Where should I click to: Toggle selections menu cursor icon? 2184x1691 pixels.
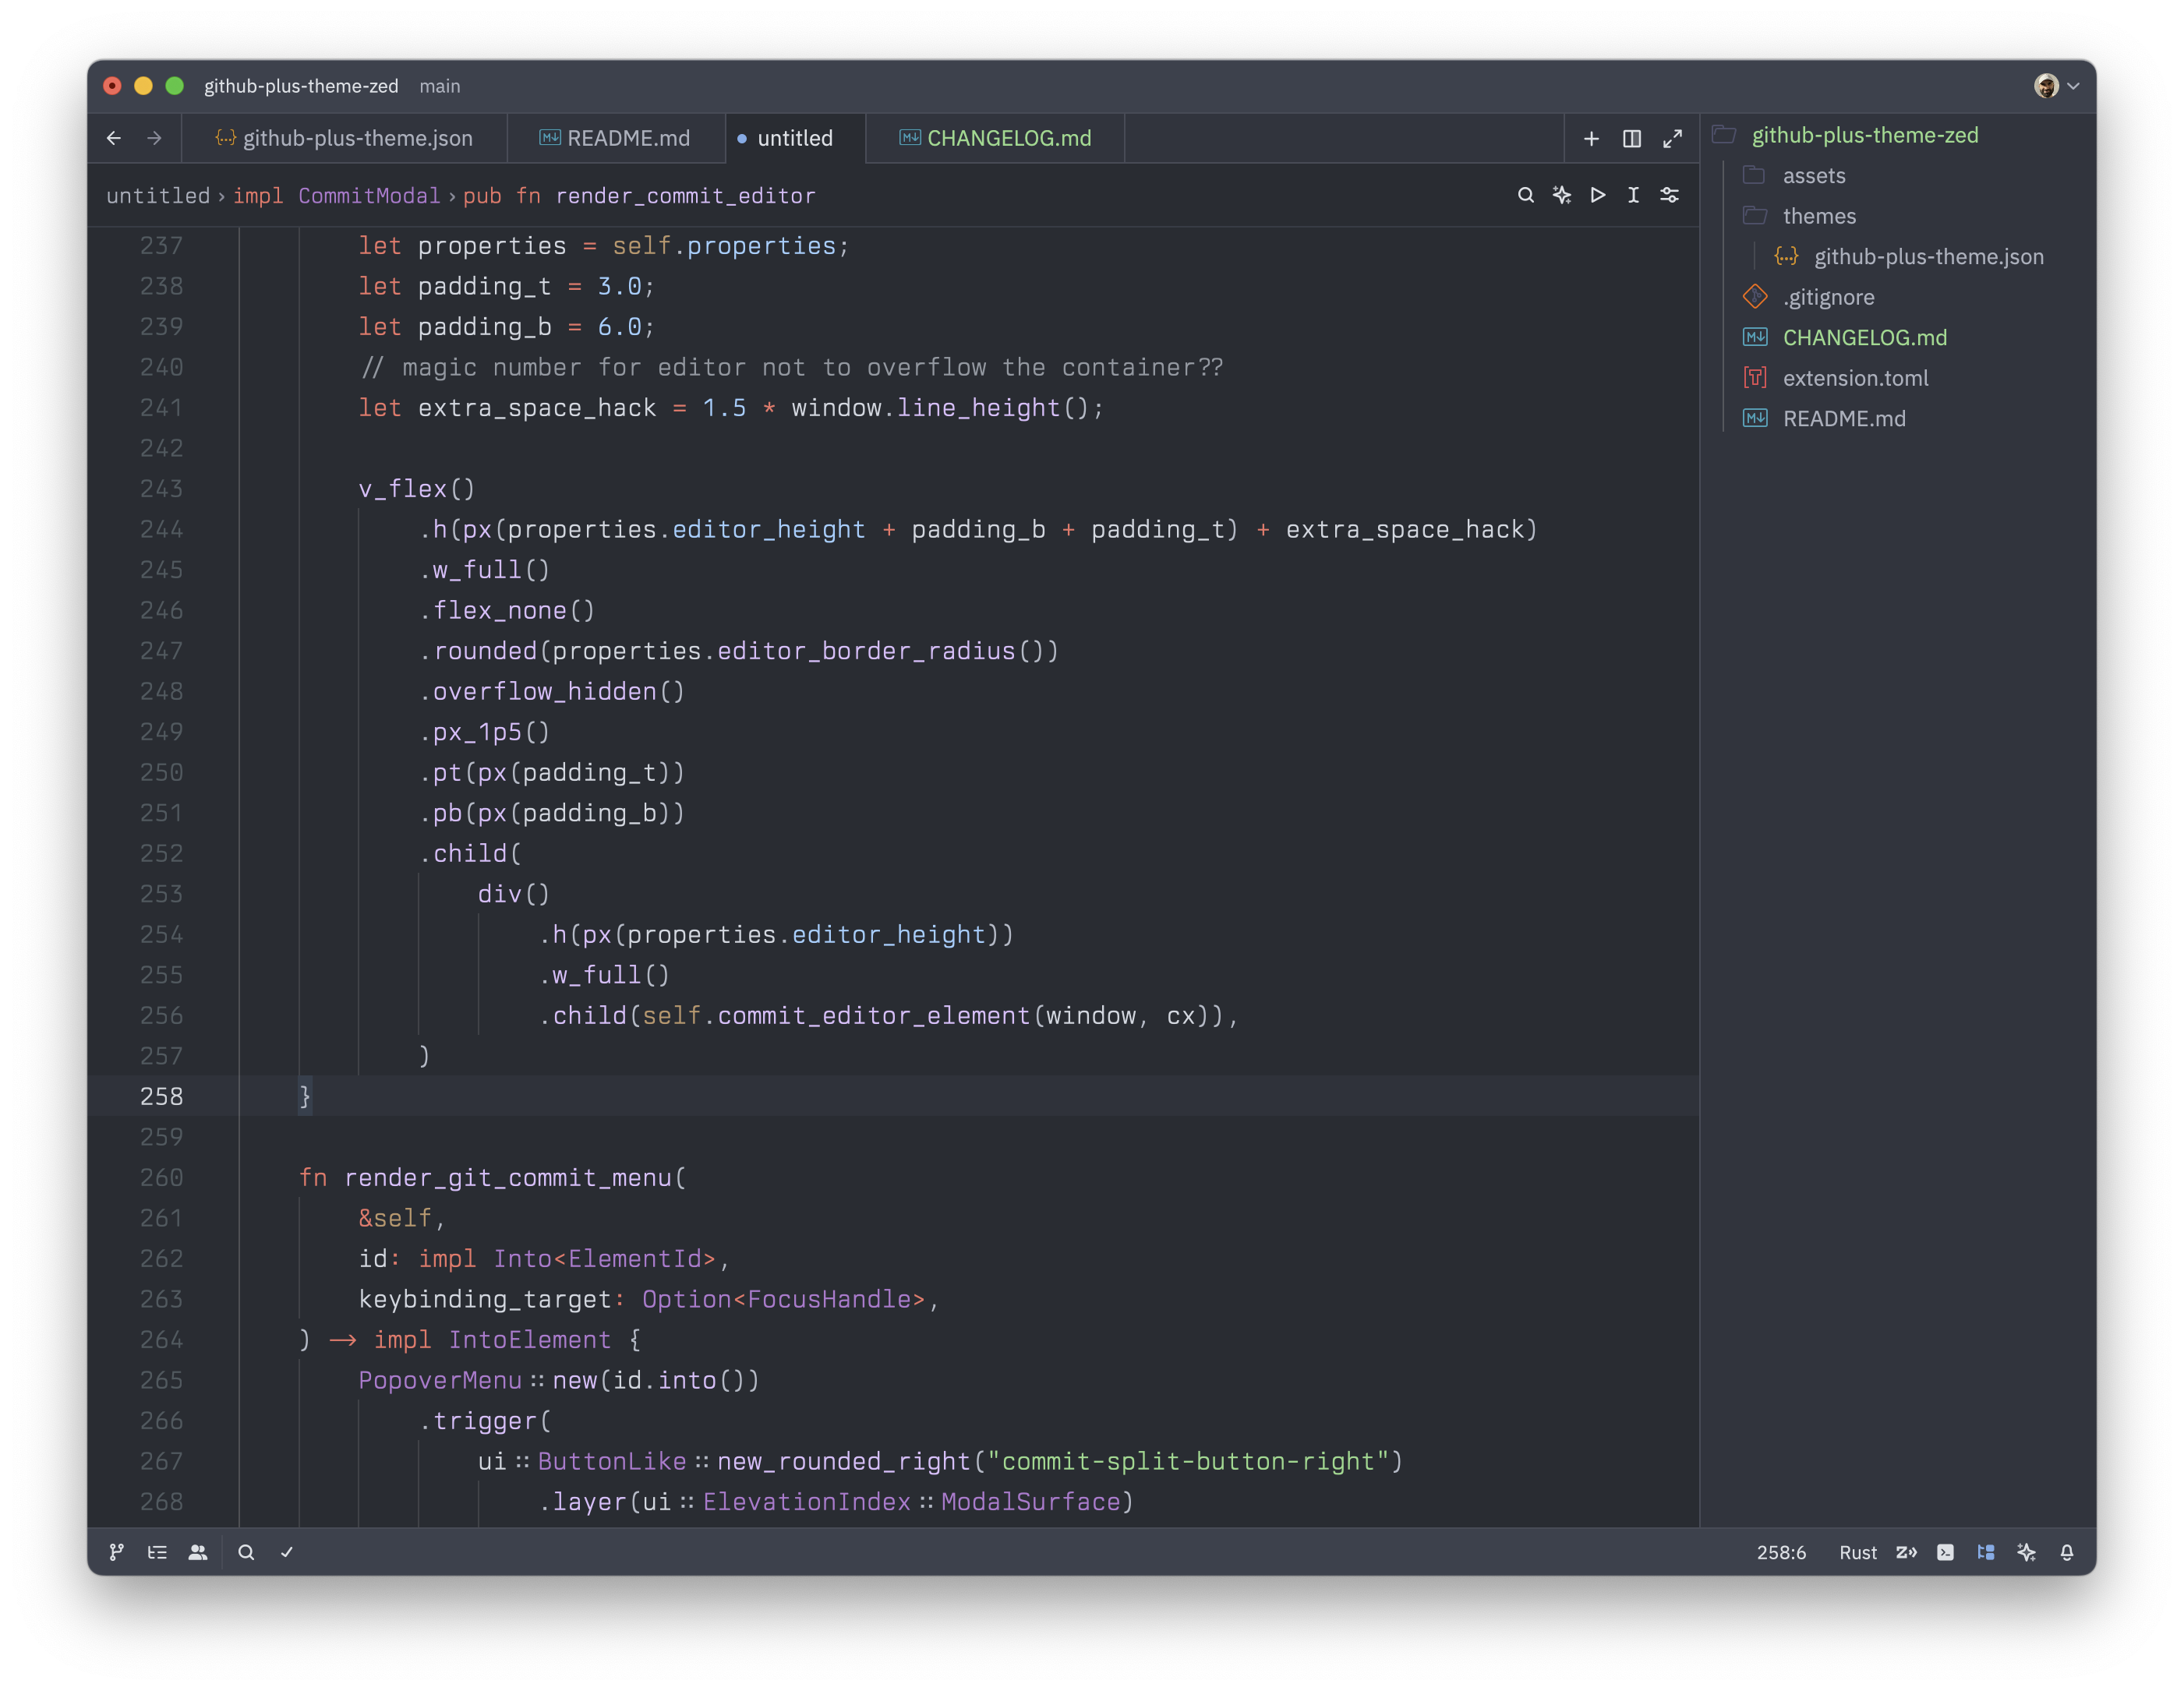(x=1633, y=195)
